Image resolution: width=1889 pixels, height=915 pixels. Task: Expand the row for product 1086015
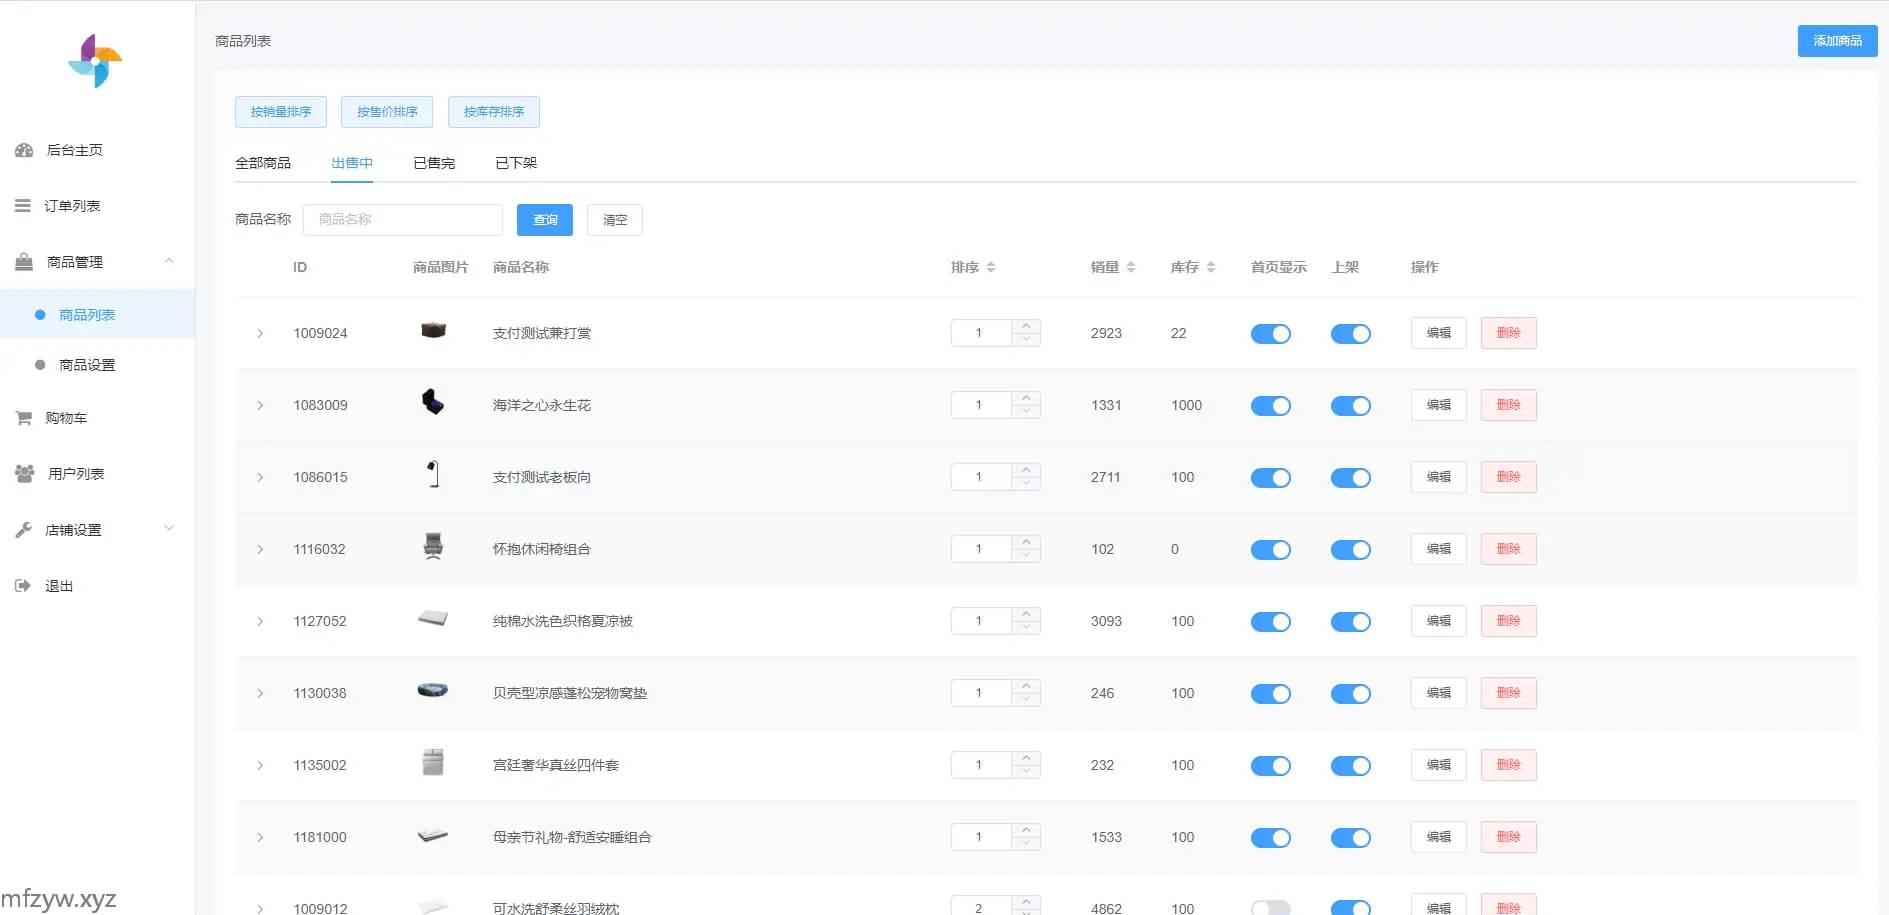[x=260, y=478]
